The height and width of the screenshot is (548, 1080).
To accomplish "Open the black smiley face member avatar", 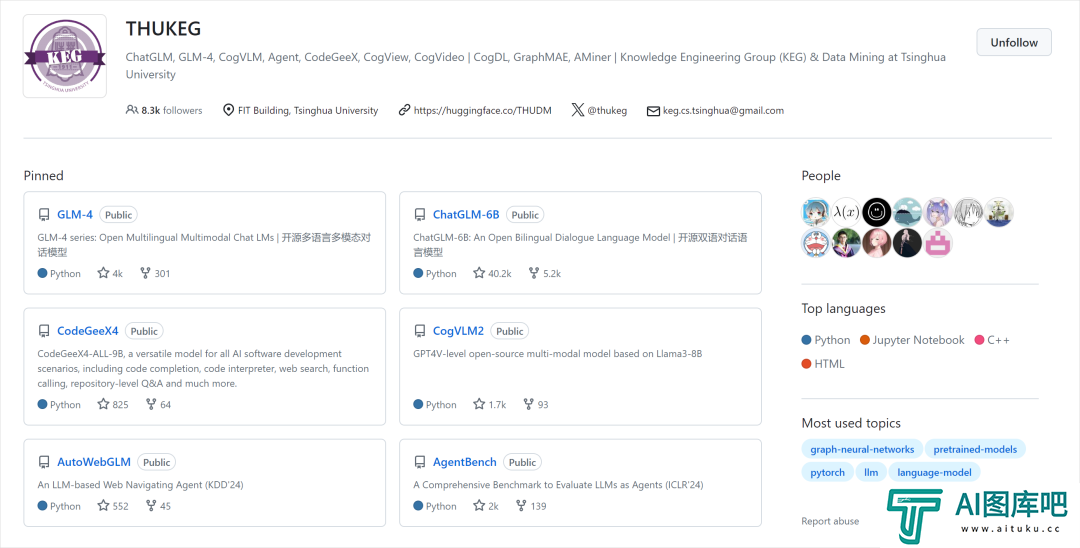I will (877, 213).
